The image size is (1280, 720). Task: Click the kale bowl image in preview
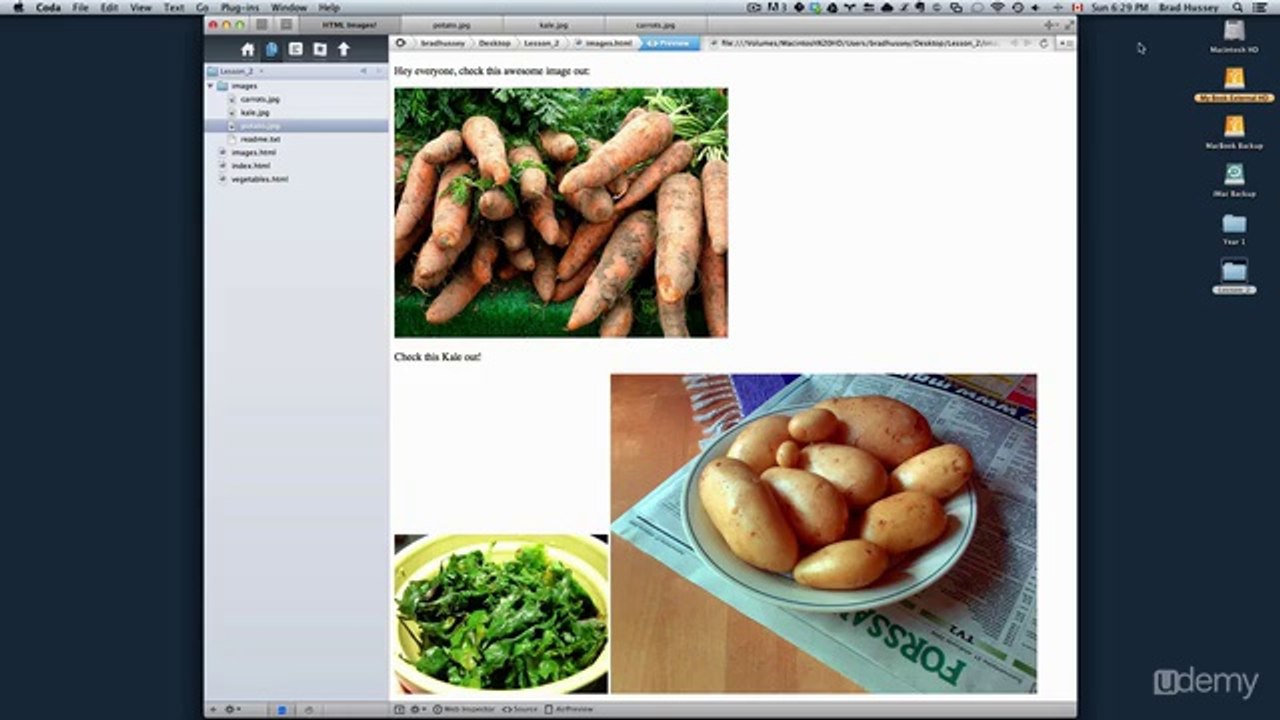(501, 614)
